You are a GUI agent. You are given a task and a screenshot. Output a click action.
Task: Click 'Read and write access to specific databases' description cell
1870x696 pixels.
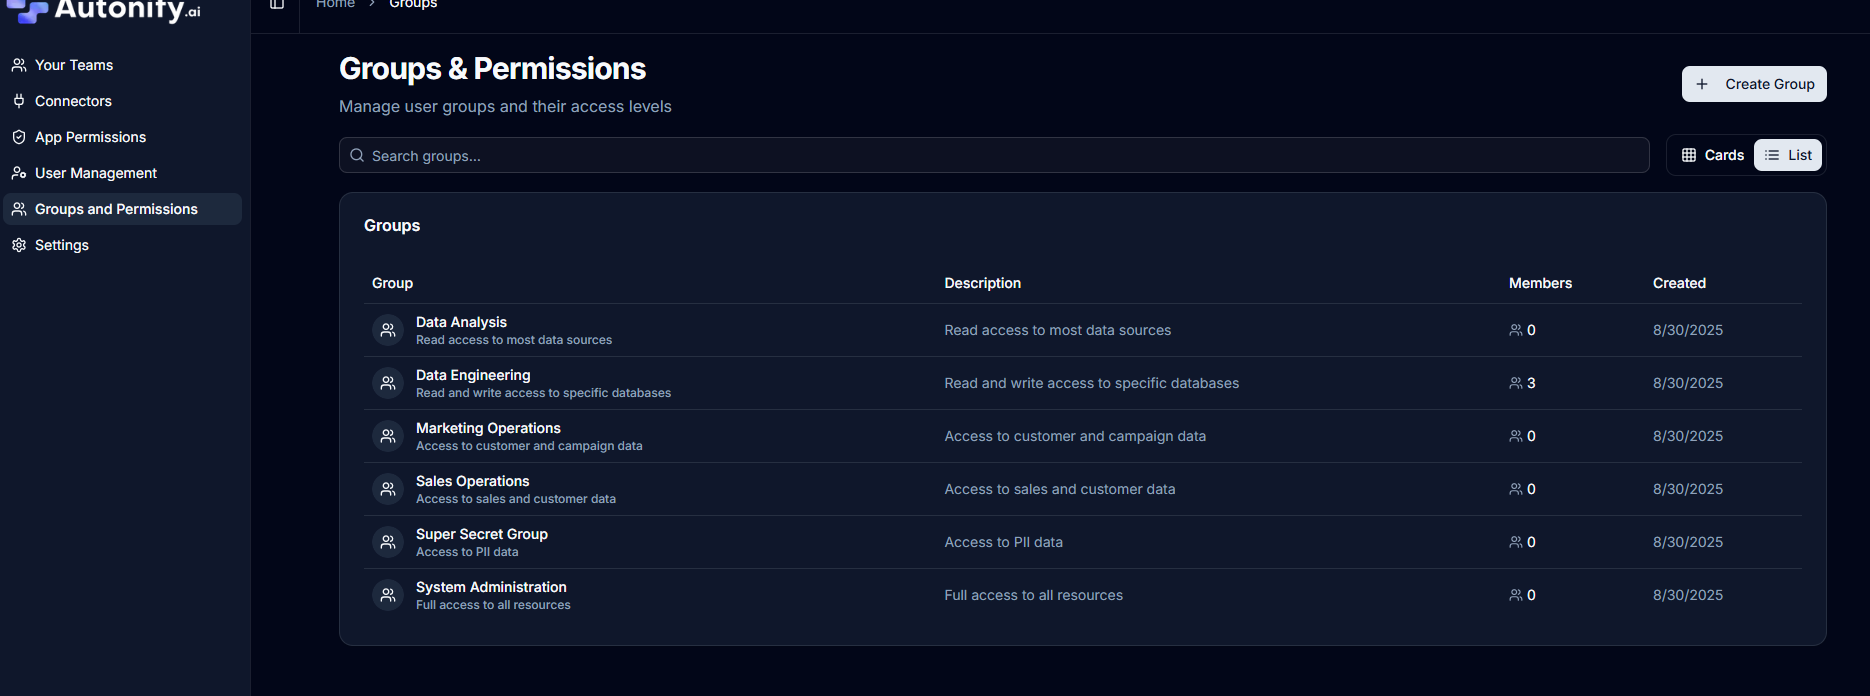1091,383
